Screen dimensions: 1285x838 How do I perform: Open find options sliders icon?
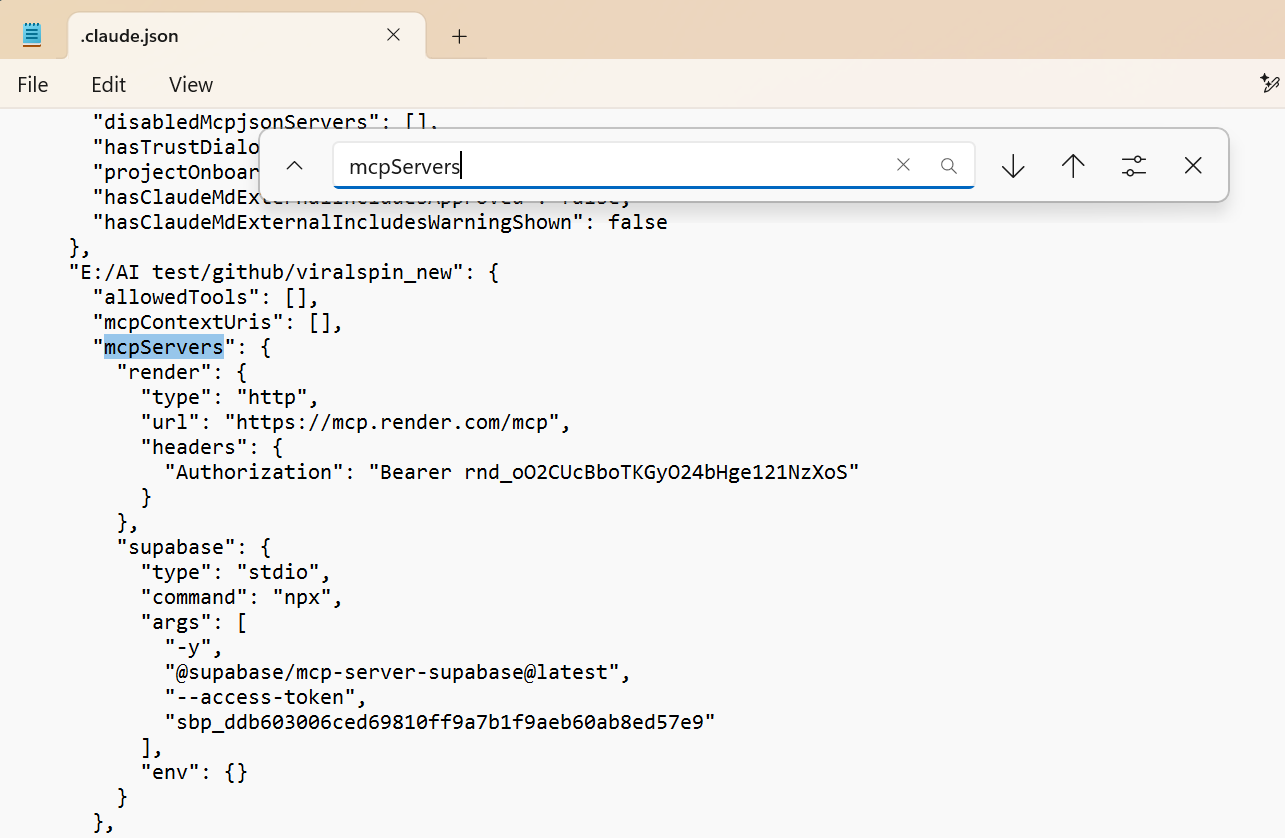point(1133,166)
